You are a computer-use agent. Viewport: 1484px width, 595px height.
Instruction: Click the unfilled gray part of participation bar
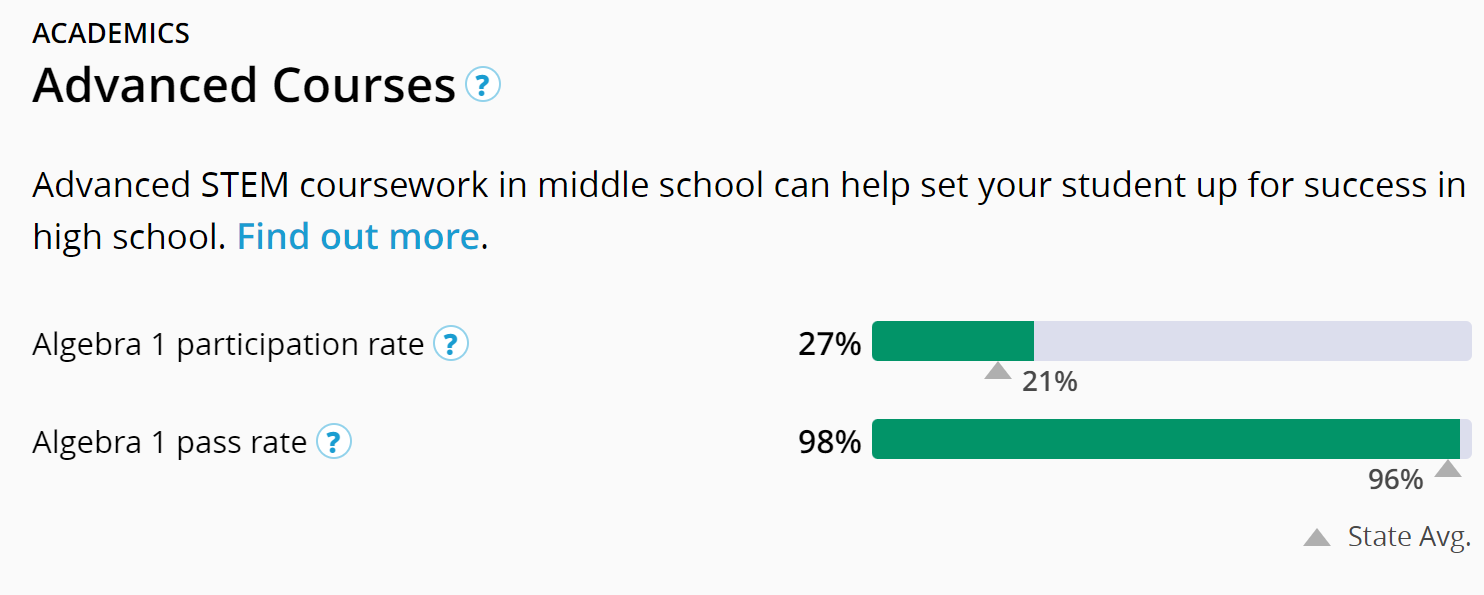coord(1250,341)
